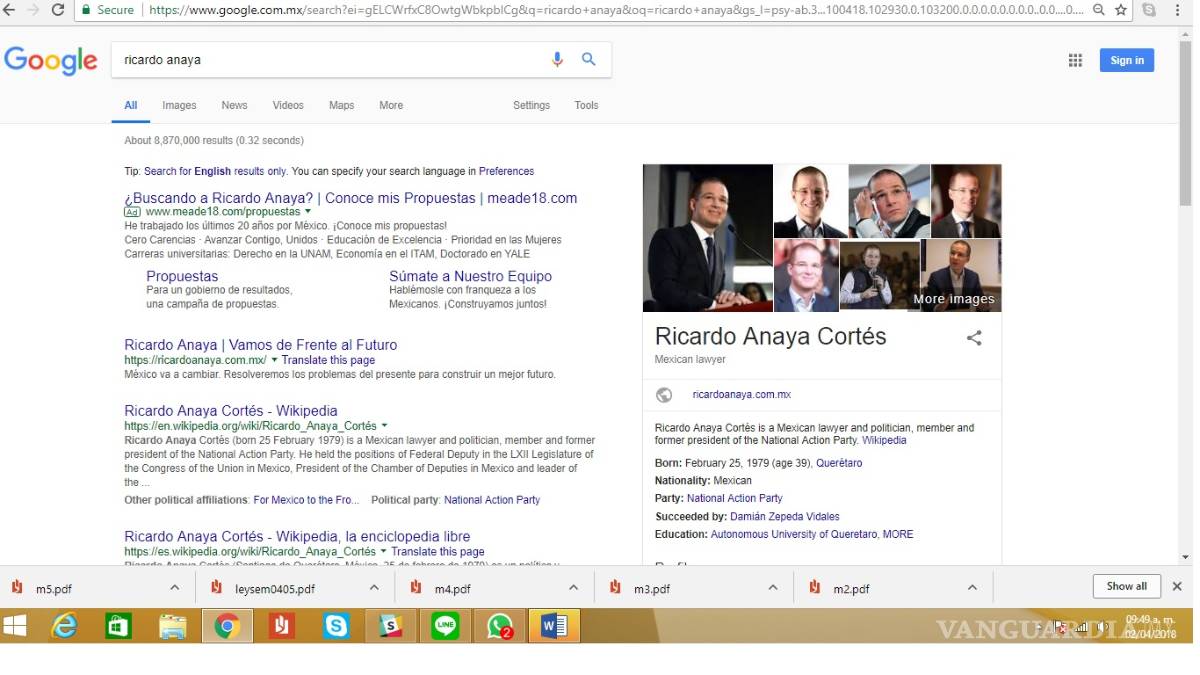Open Skype from the taskbar
This screenshot has width=1200, height=675.
point(336,626)
